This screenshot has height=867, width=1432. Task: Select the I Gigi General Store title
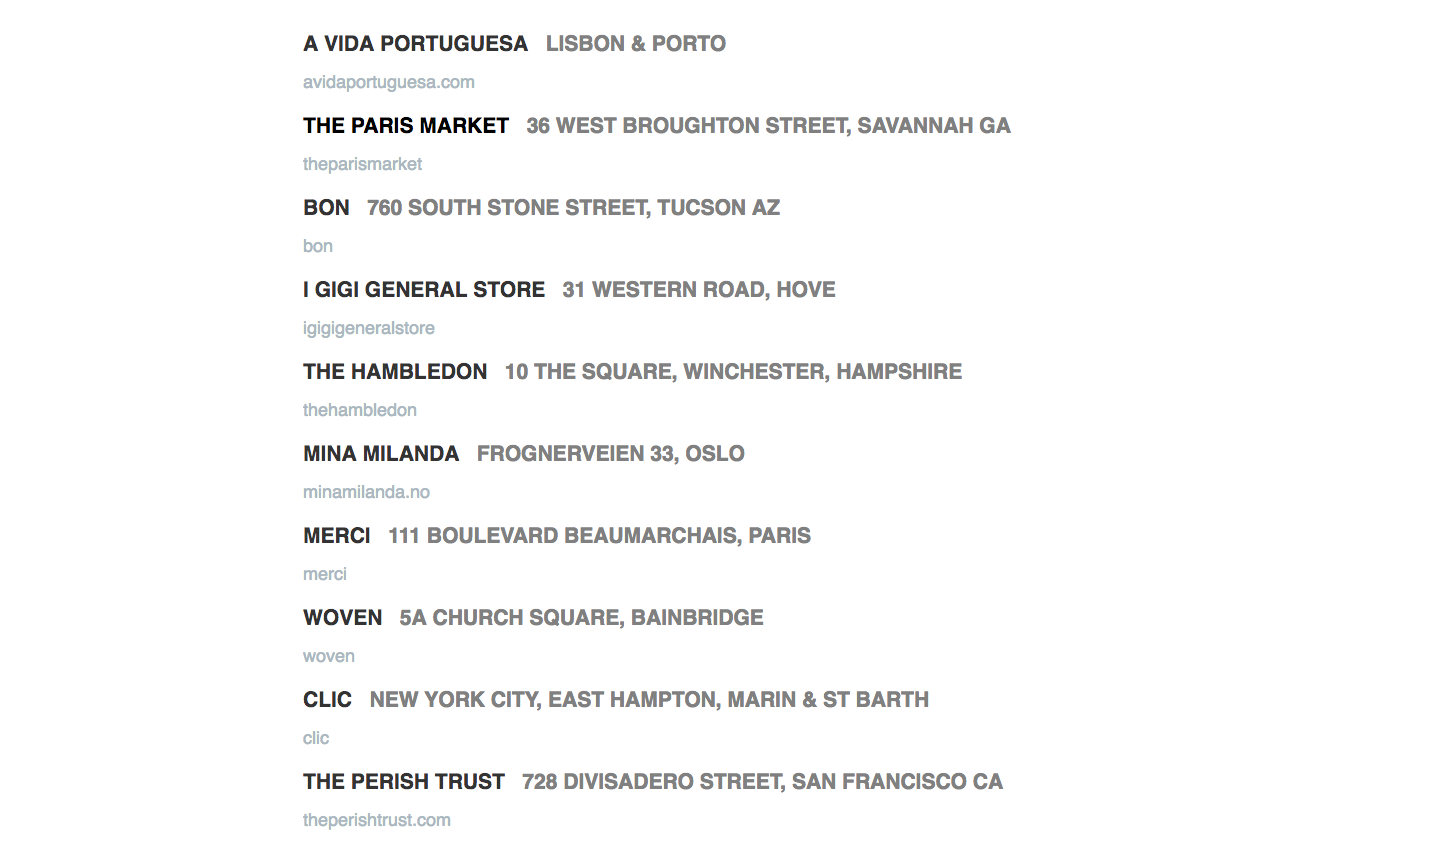[424, 290]
